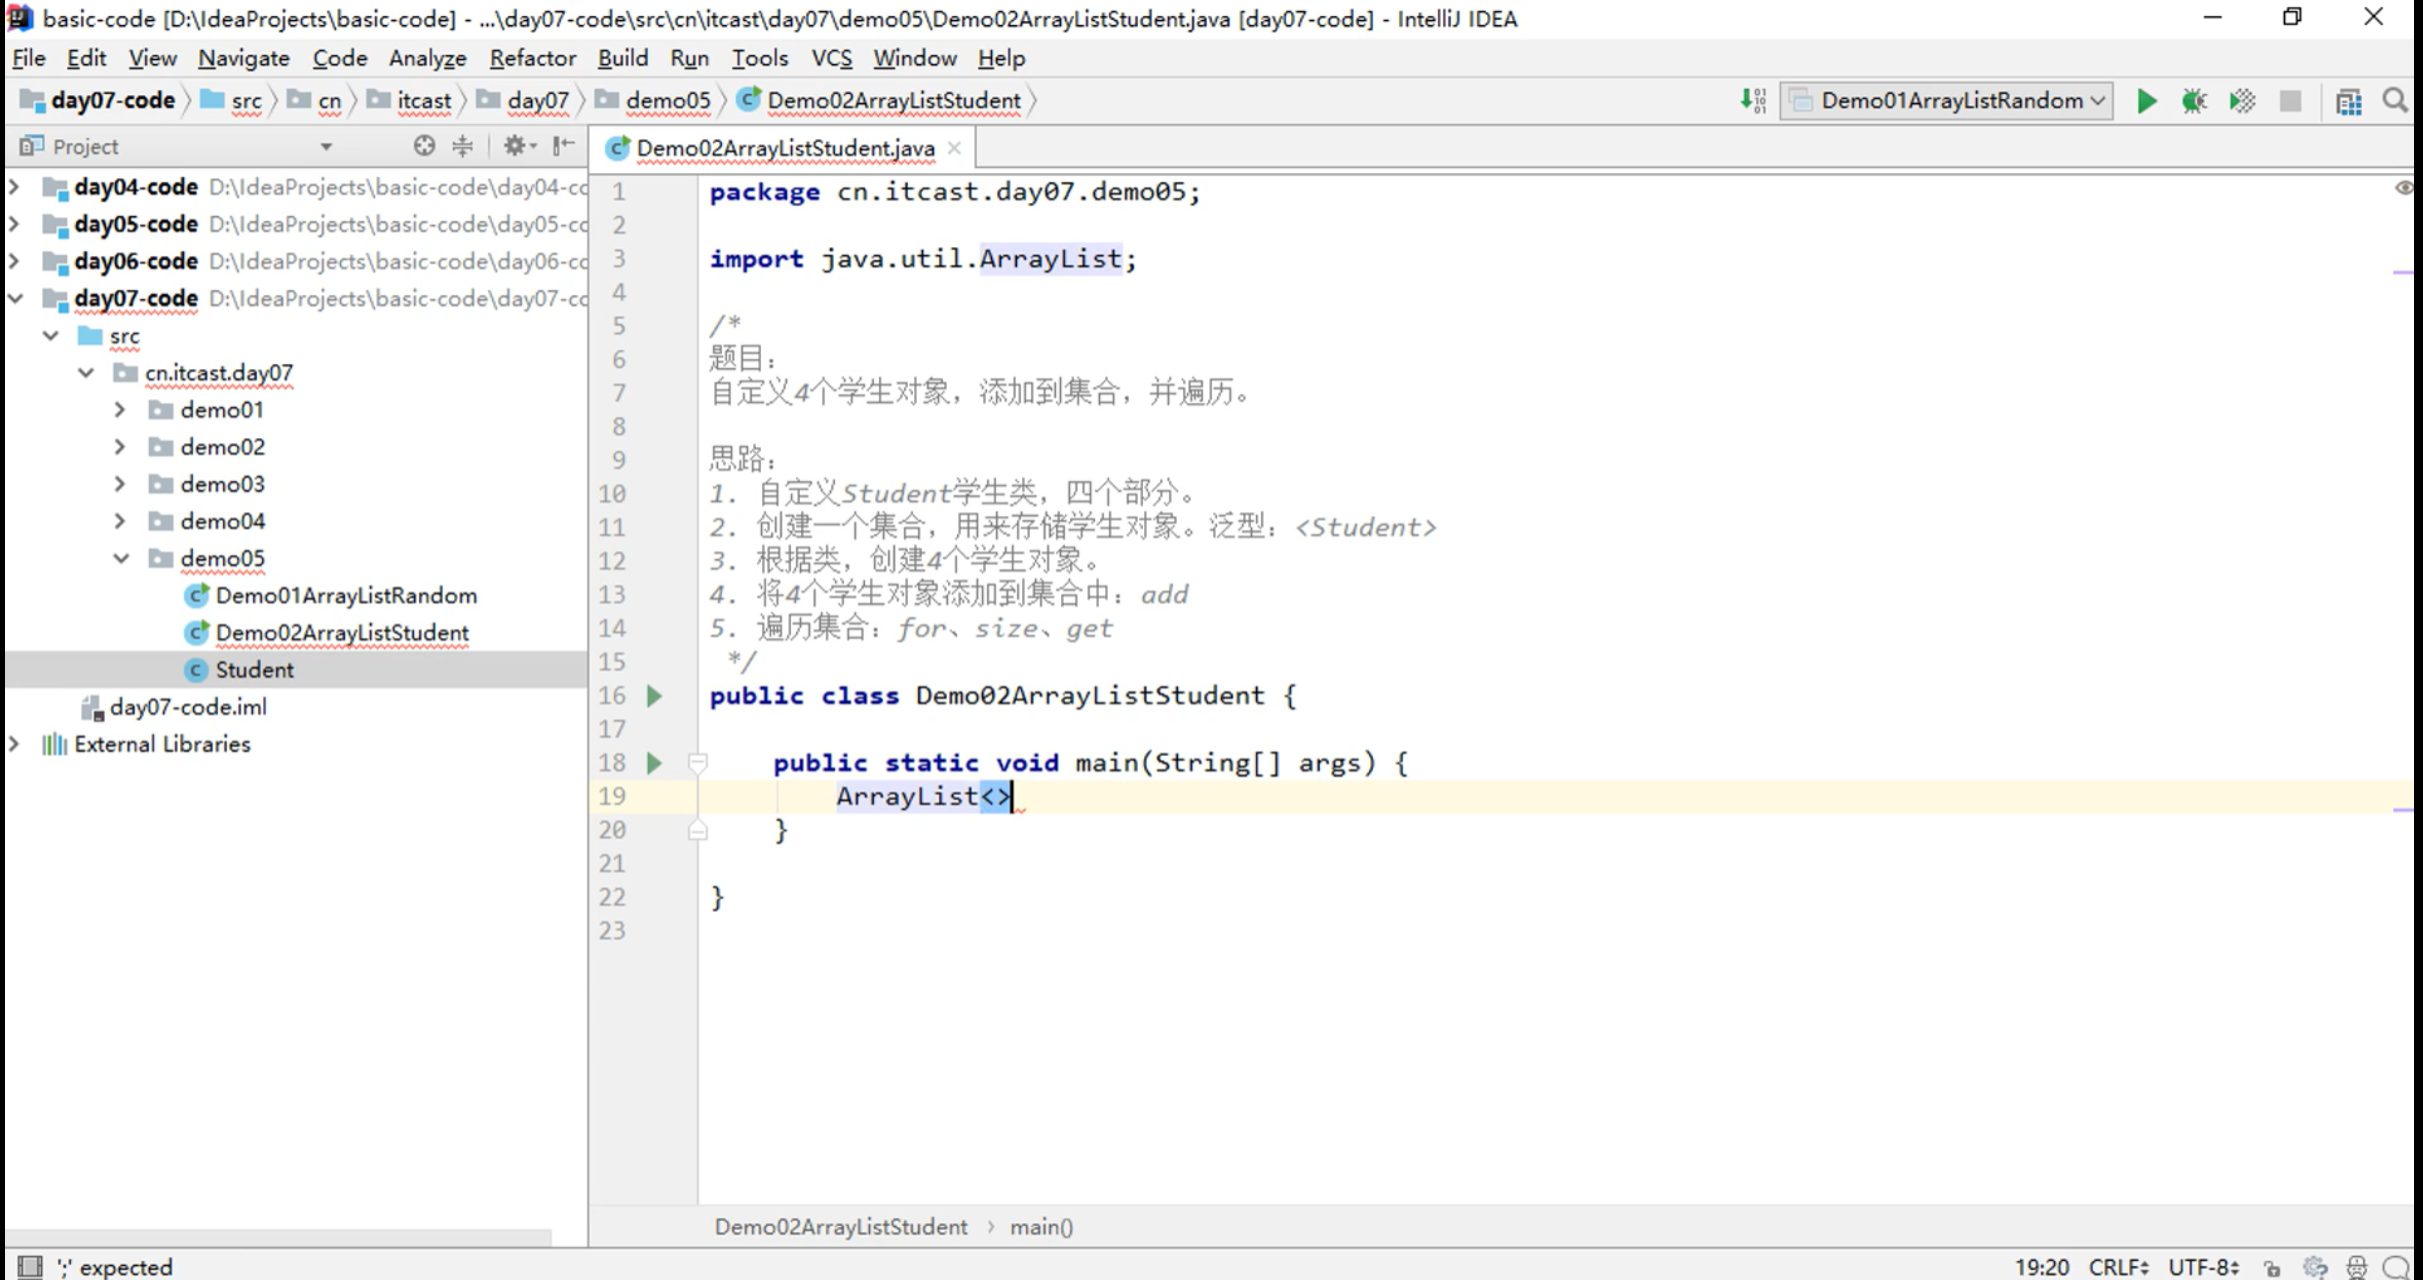Open the Refactor menu
Image resolution: width=2423 pixels, height=1280 pixels.
click(x=532, y=58)
